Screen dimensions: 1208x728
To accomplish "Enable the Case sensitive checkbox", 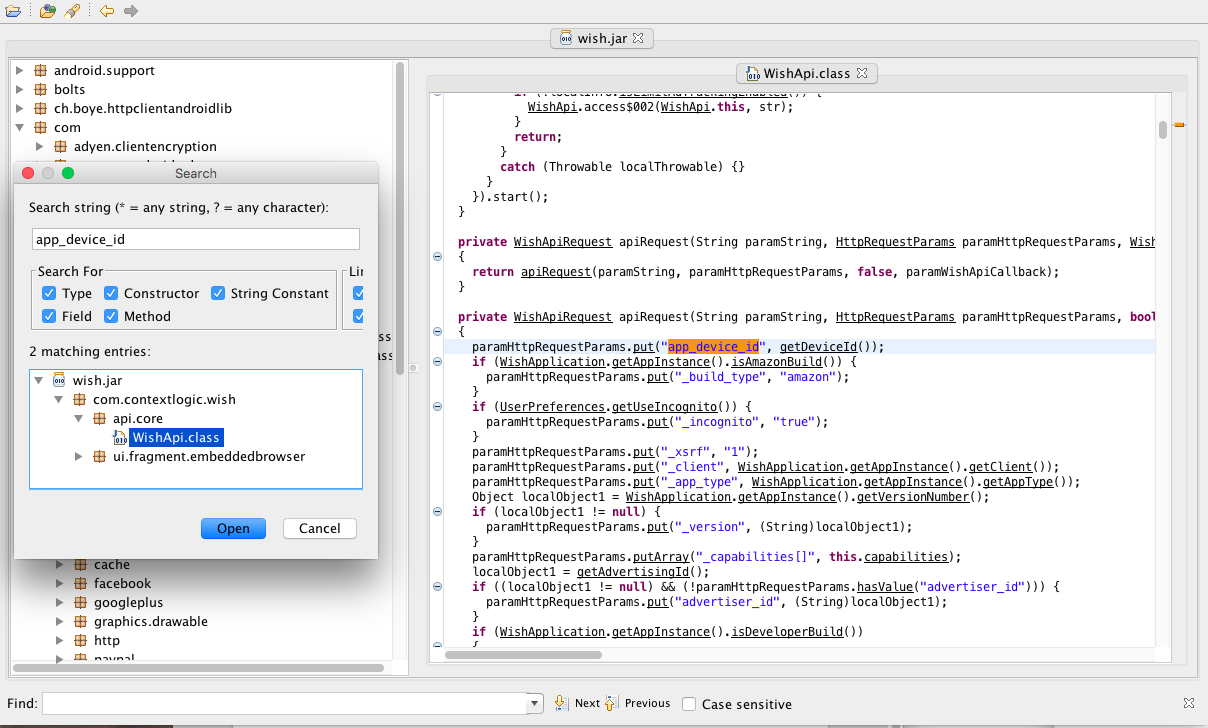I will pyautogui.click(x=689, y=705).
